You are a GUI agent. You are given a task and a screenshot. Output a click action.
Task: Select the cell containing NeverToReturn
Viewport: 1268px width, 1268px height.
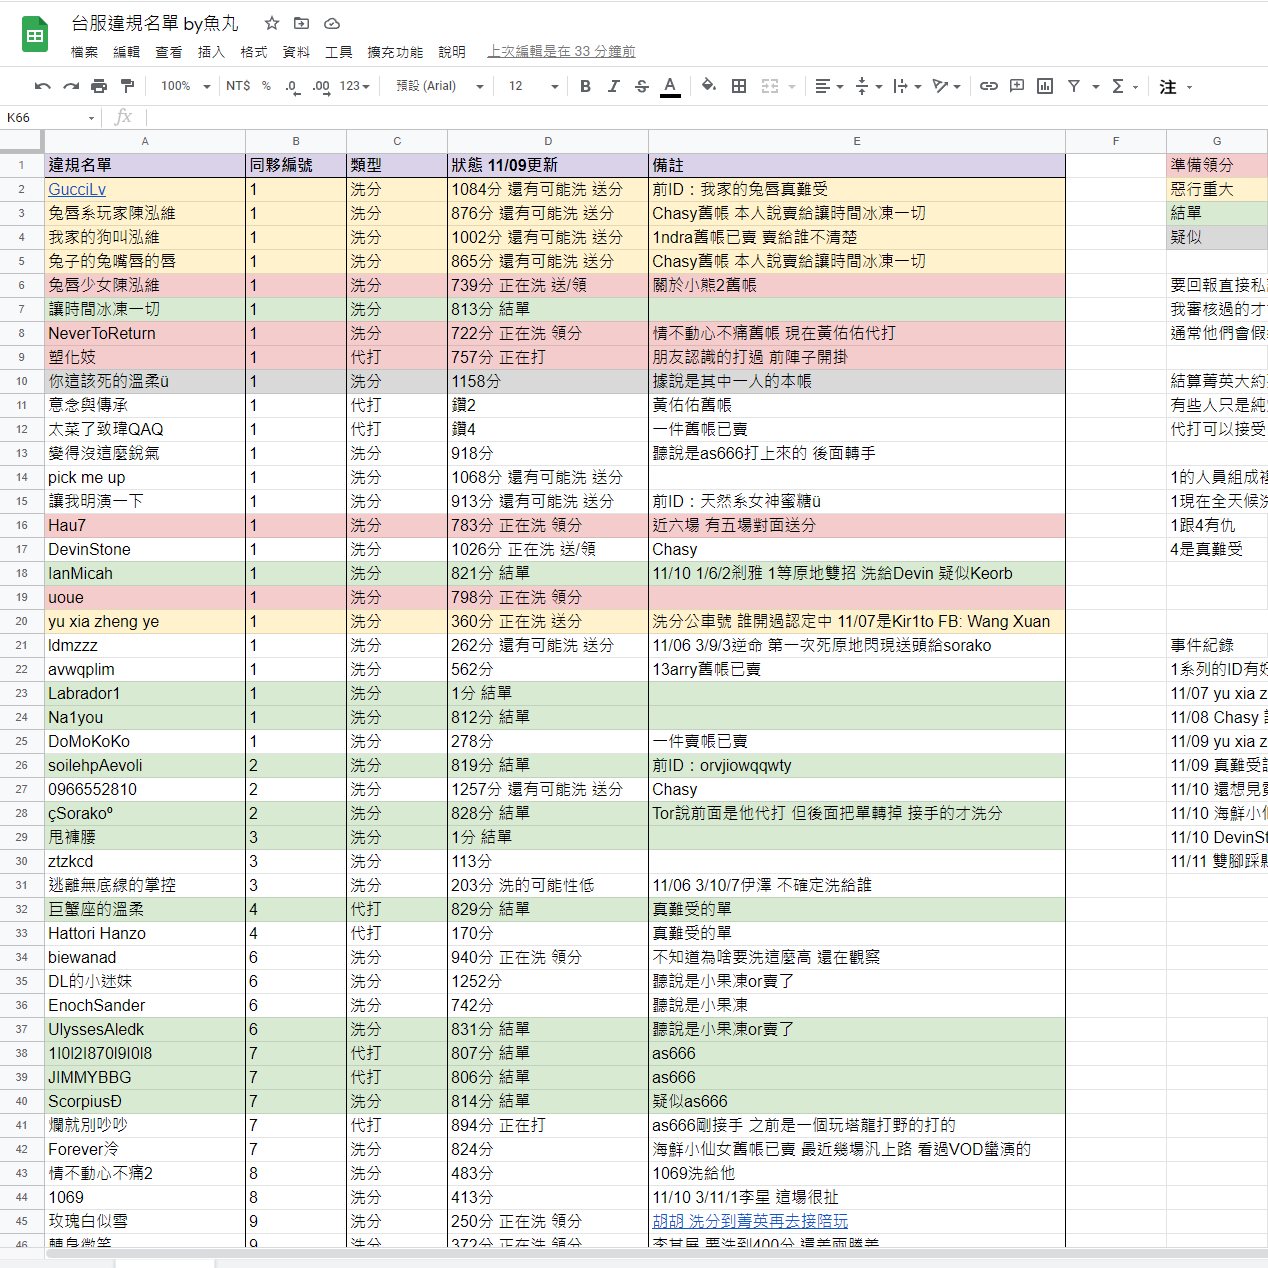[145, 333]
